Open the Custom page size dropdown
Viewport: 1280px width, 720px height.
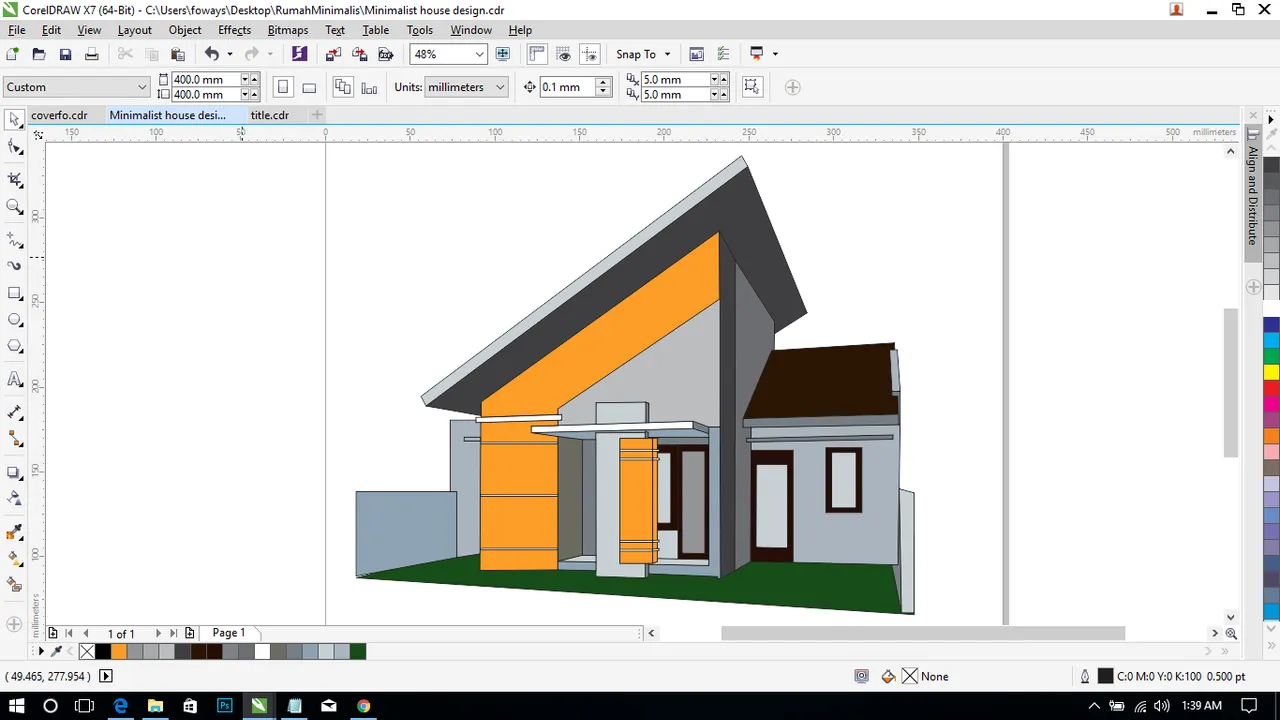tap(141, 87)
